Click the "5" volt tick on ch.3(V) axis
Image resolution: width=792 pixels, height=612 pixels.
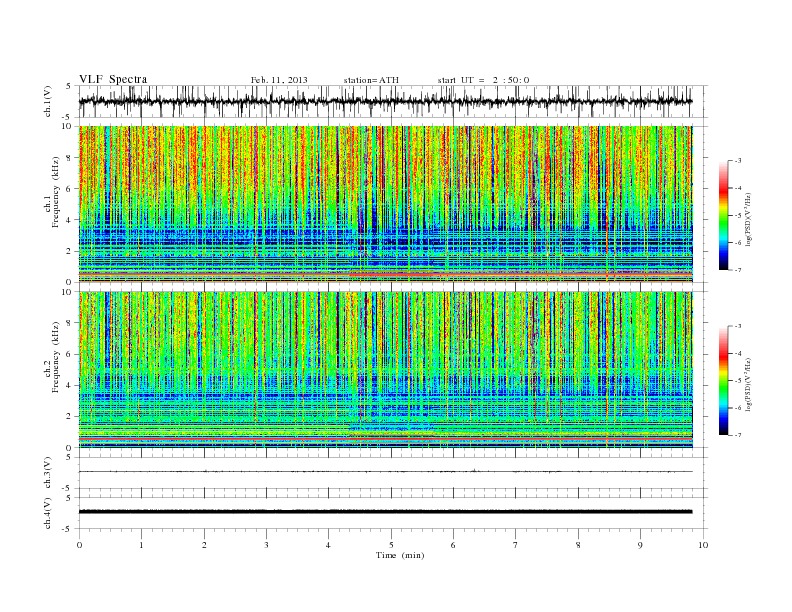click(x=68, y=457)
